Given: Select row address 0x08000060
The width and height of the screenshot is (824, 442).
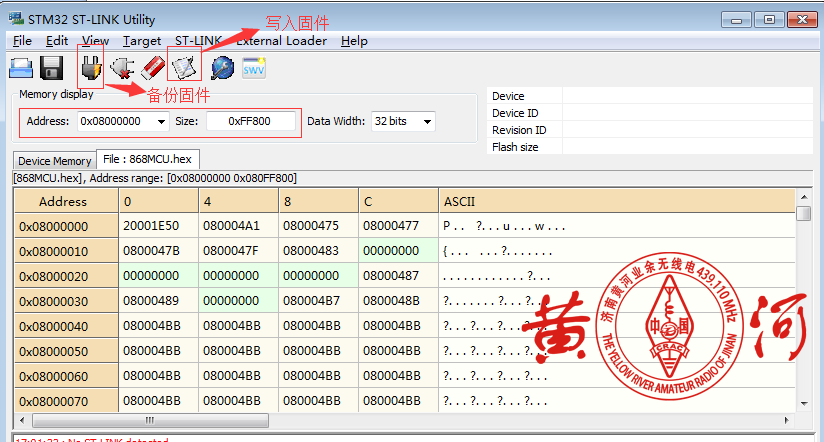Looking at the screenshot, I should click(66, 376).
